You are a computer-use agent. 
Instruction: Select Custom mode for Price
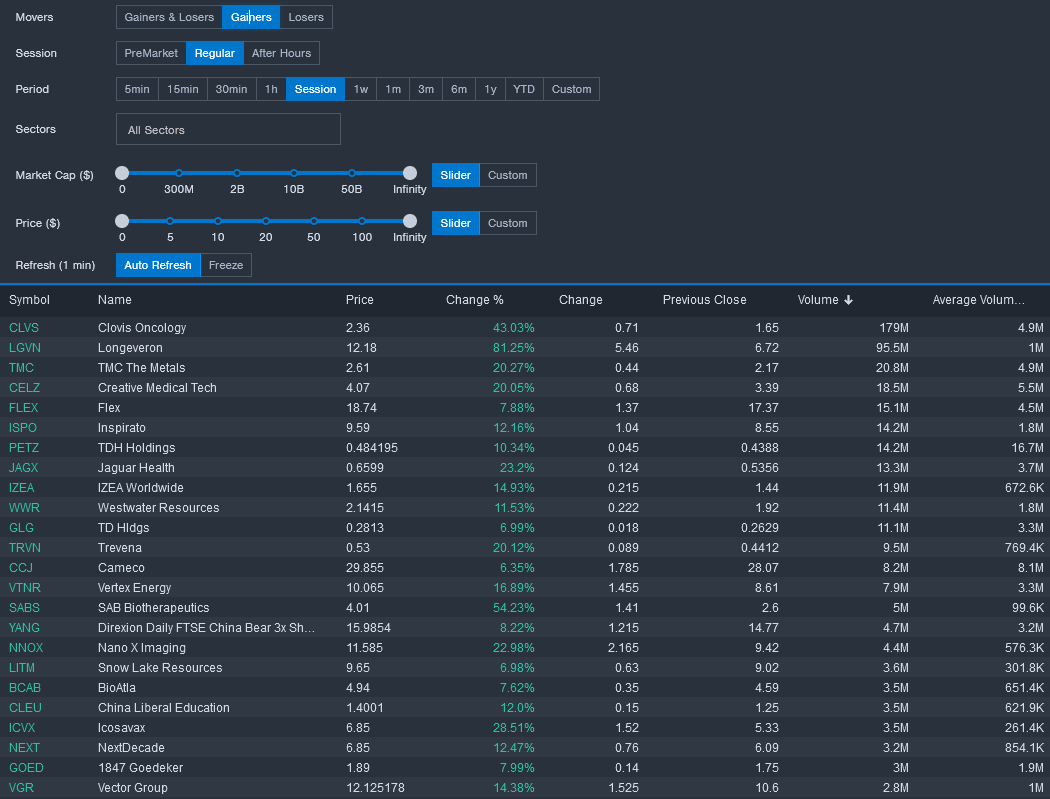508,223
